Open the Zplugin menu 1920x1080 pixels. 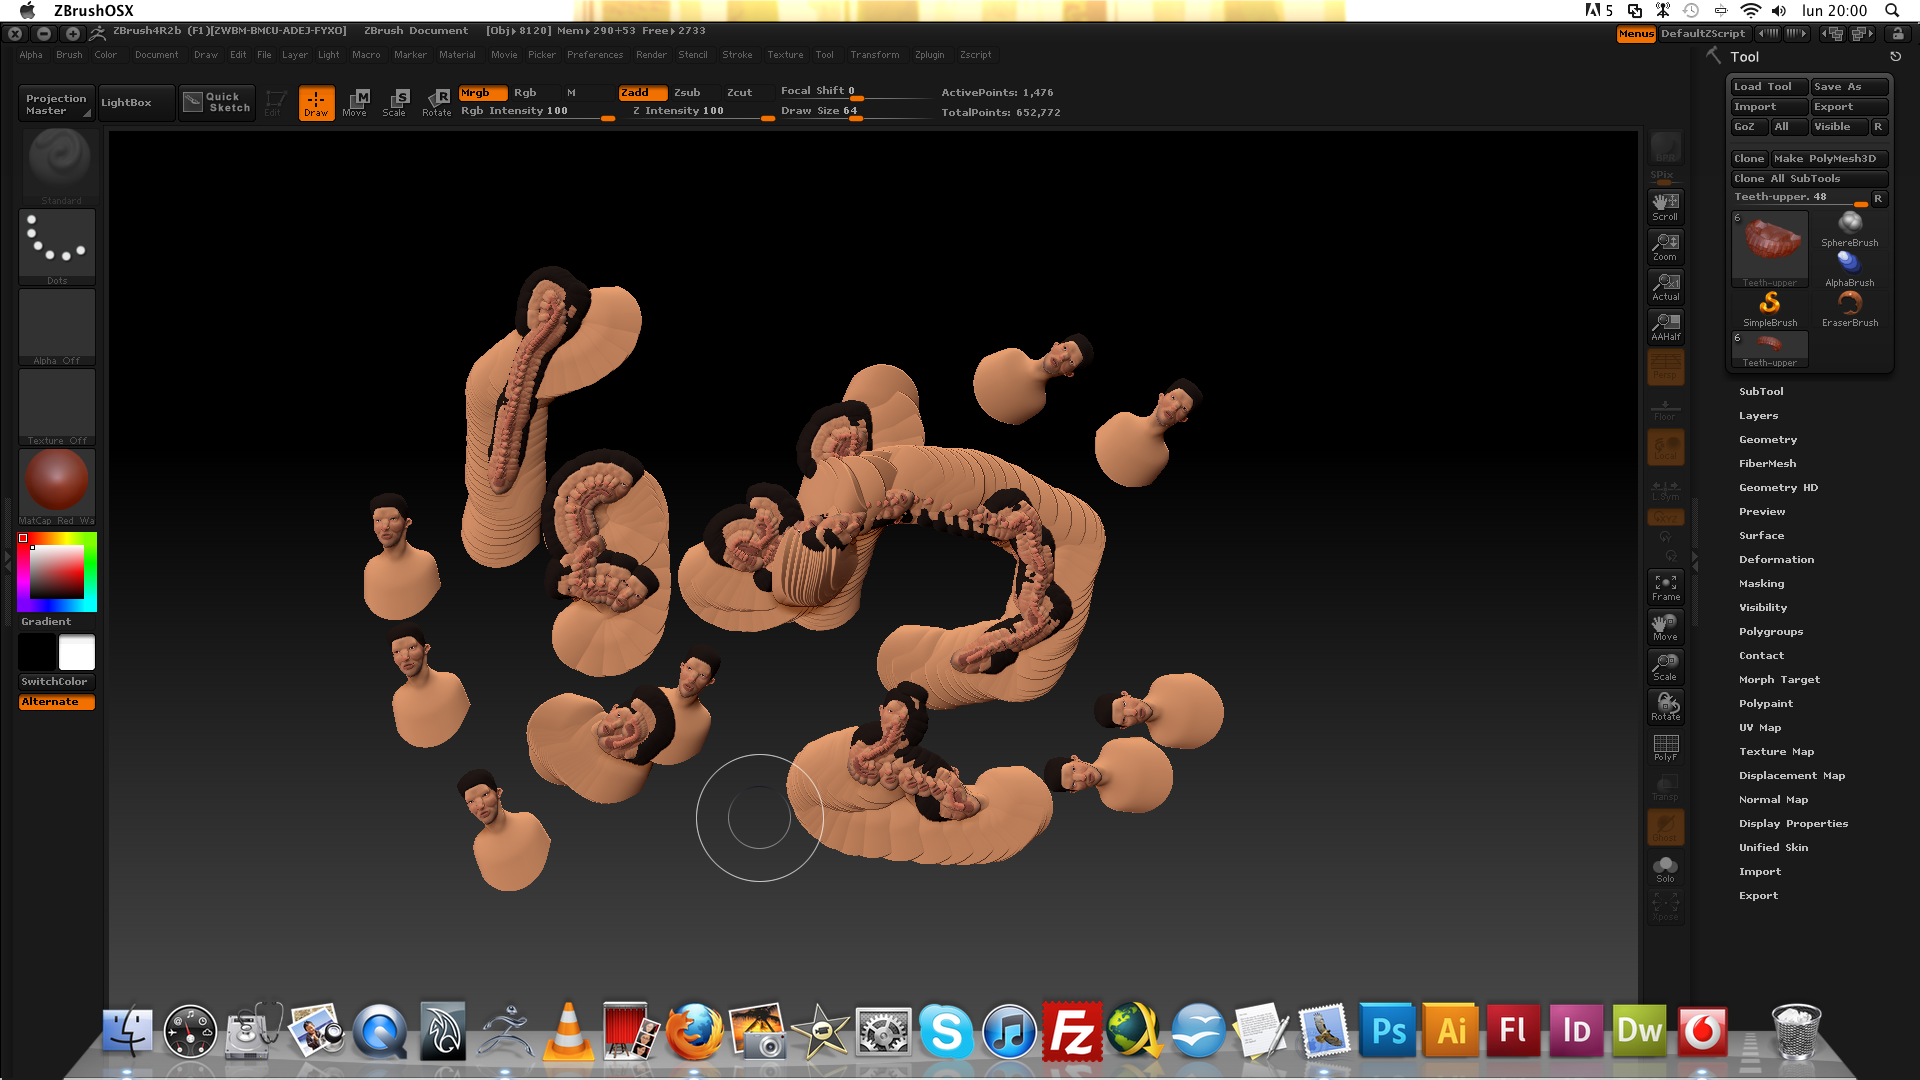(x=929, y=55)
